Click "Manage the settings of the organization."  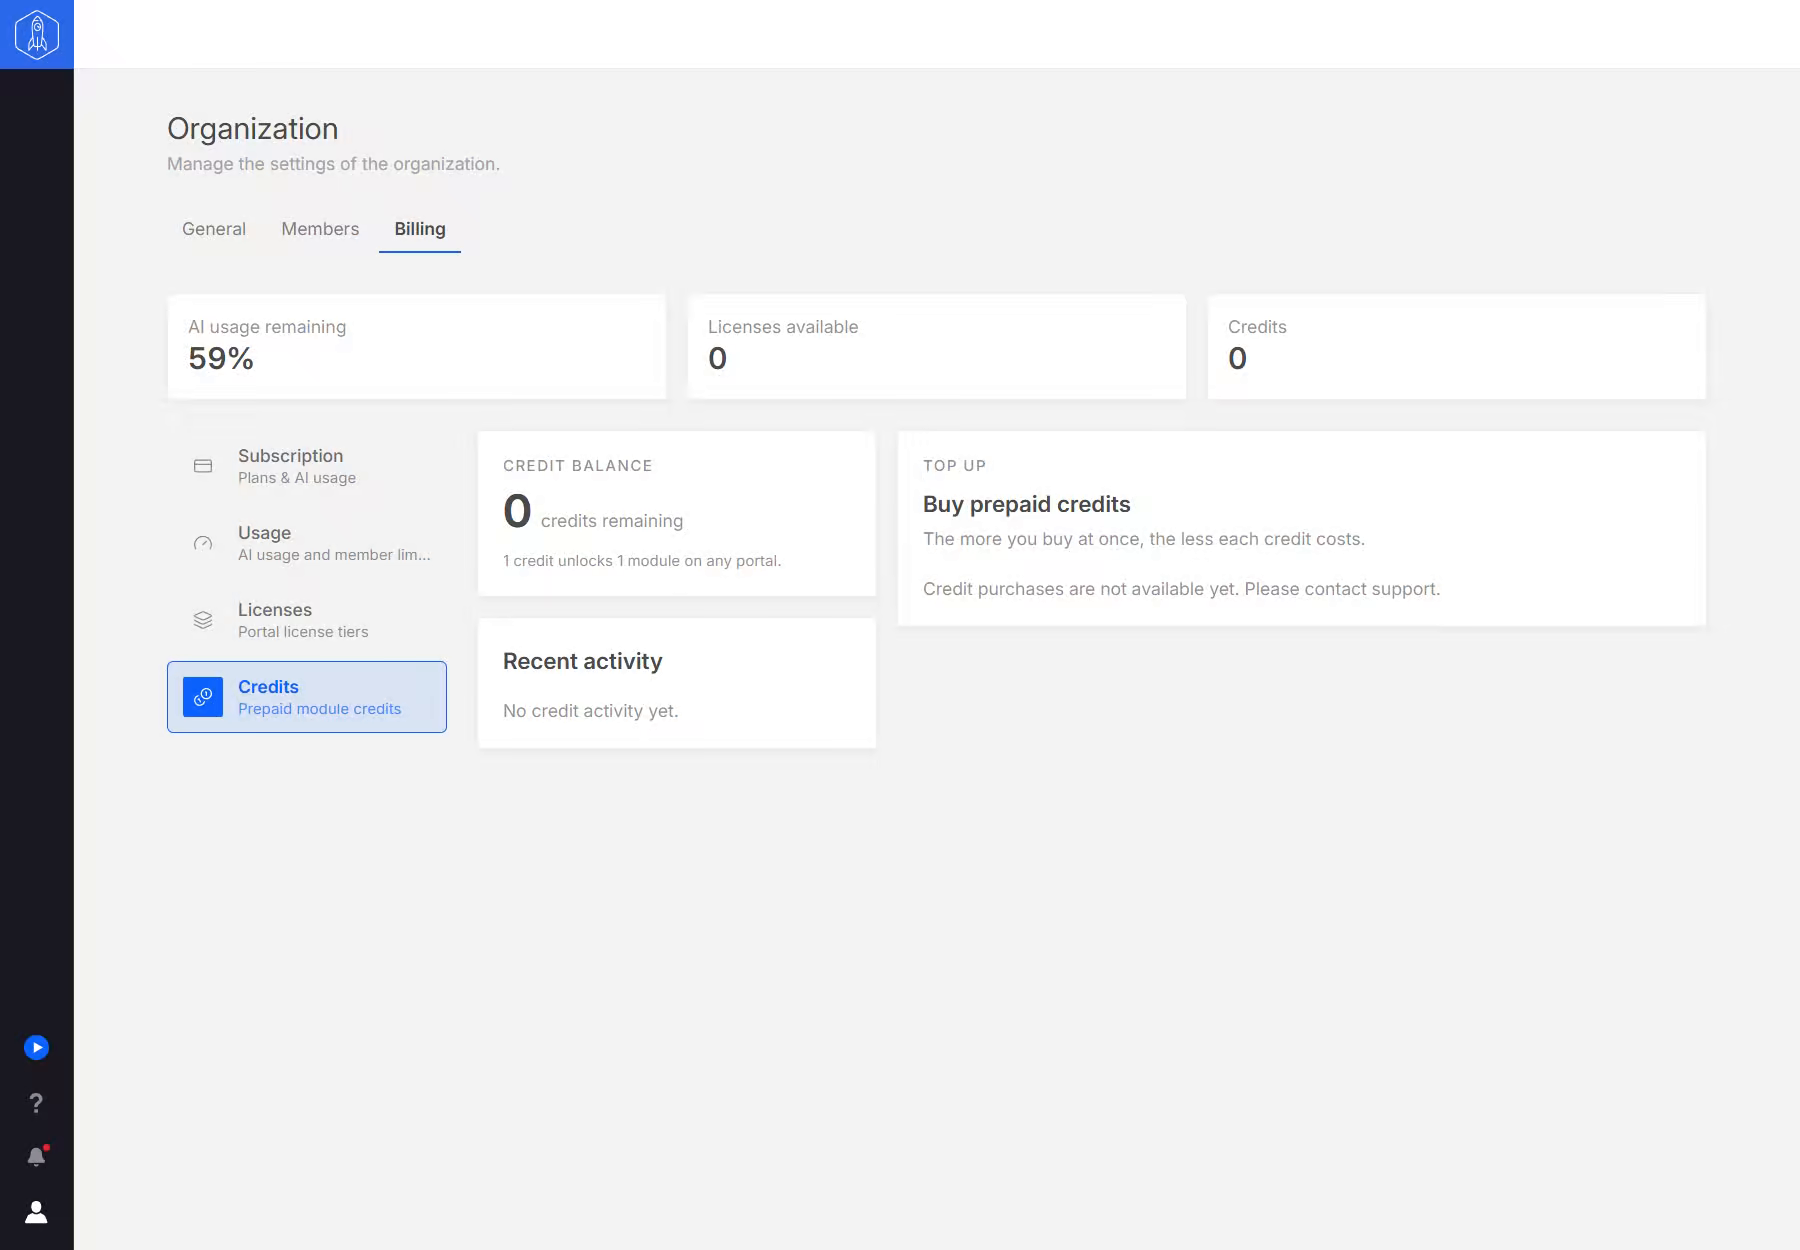click(333, 164)
